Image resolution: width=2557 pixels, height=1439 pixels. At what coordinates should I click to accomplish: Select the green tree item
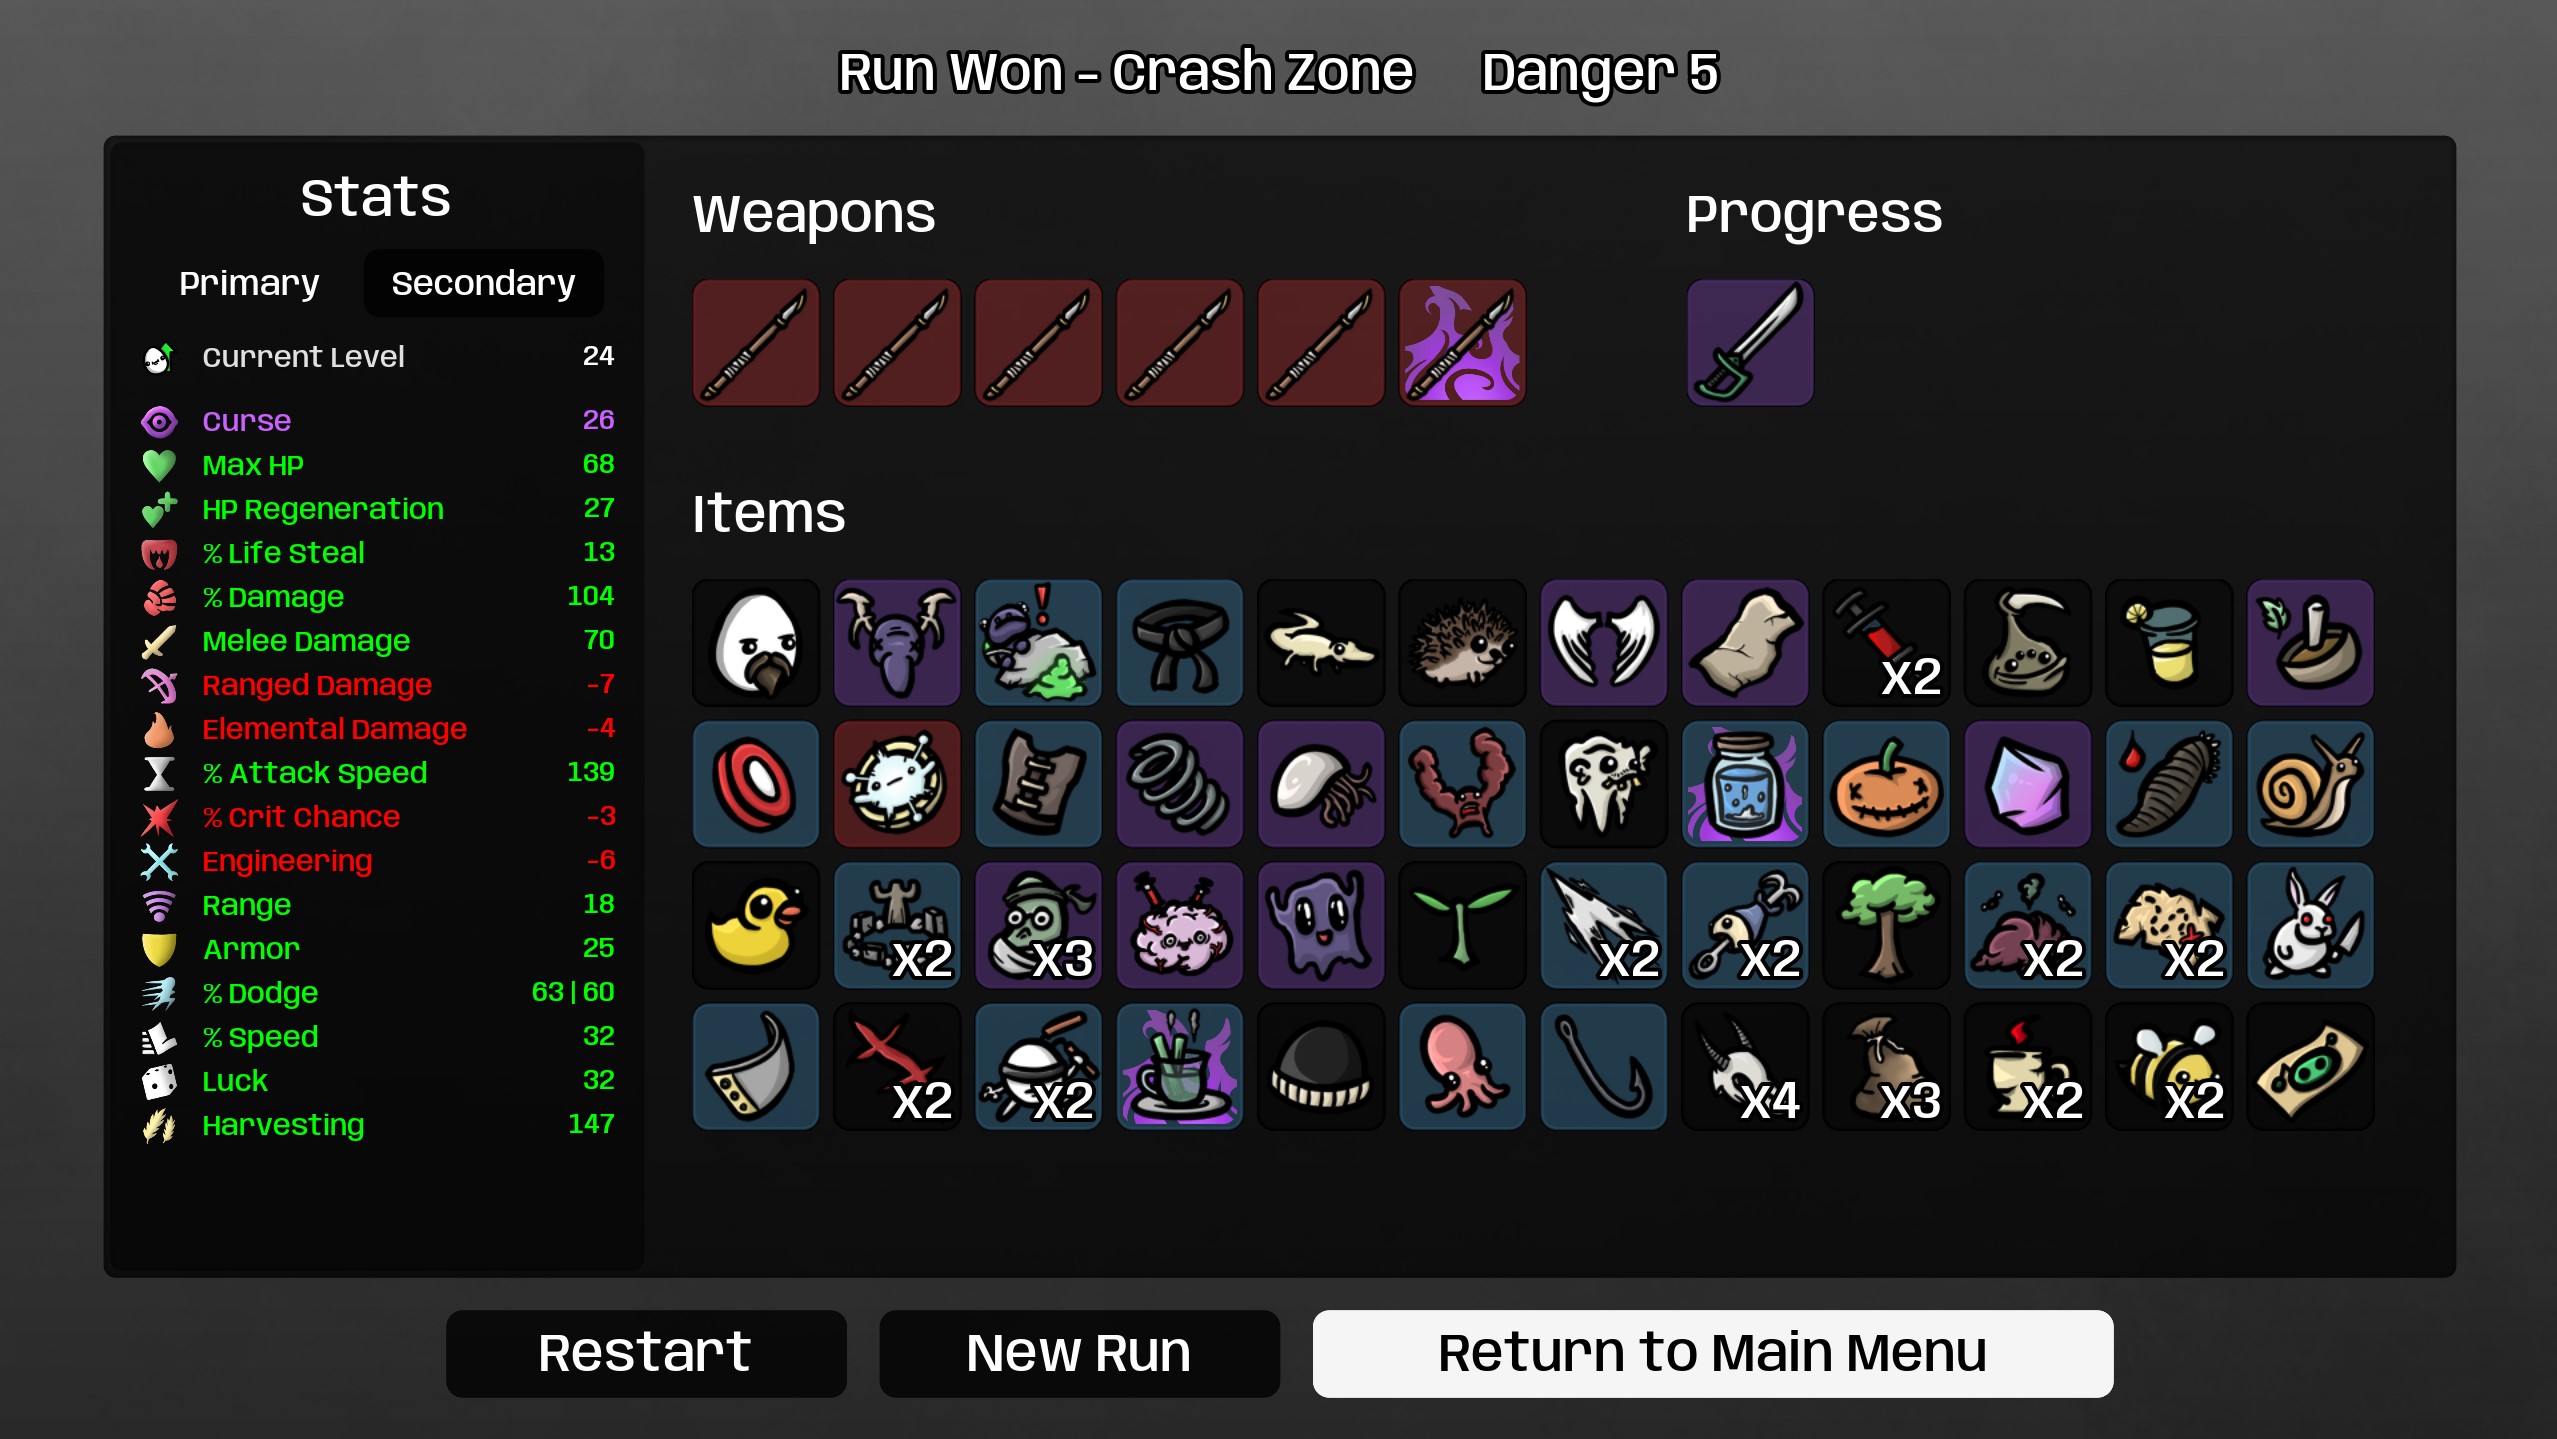coord(1886,926)
